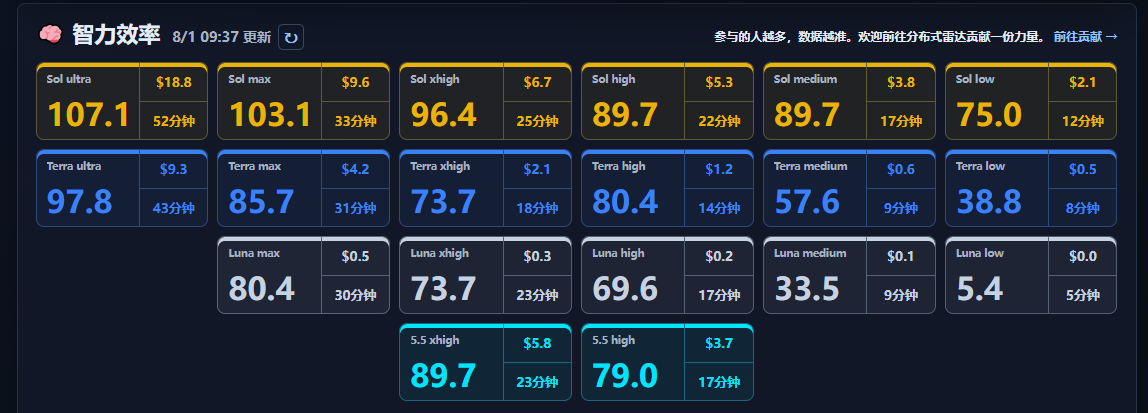The height and width of the screenshot is (413, 1148).
Task: Select the 5.5 high score 79.0
Action: [x=625, y=376]
